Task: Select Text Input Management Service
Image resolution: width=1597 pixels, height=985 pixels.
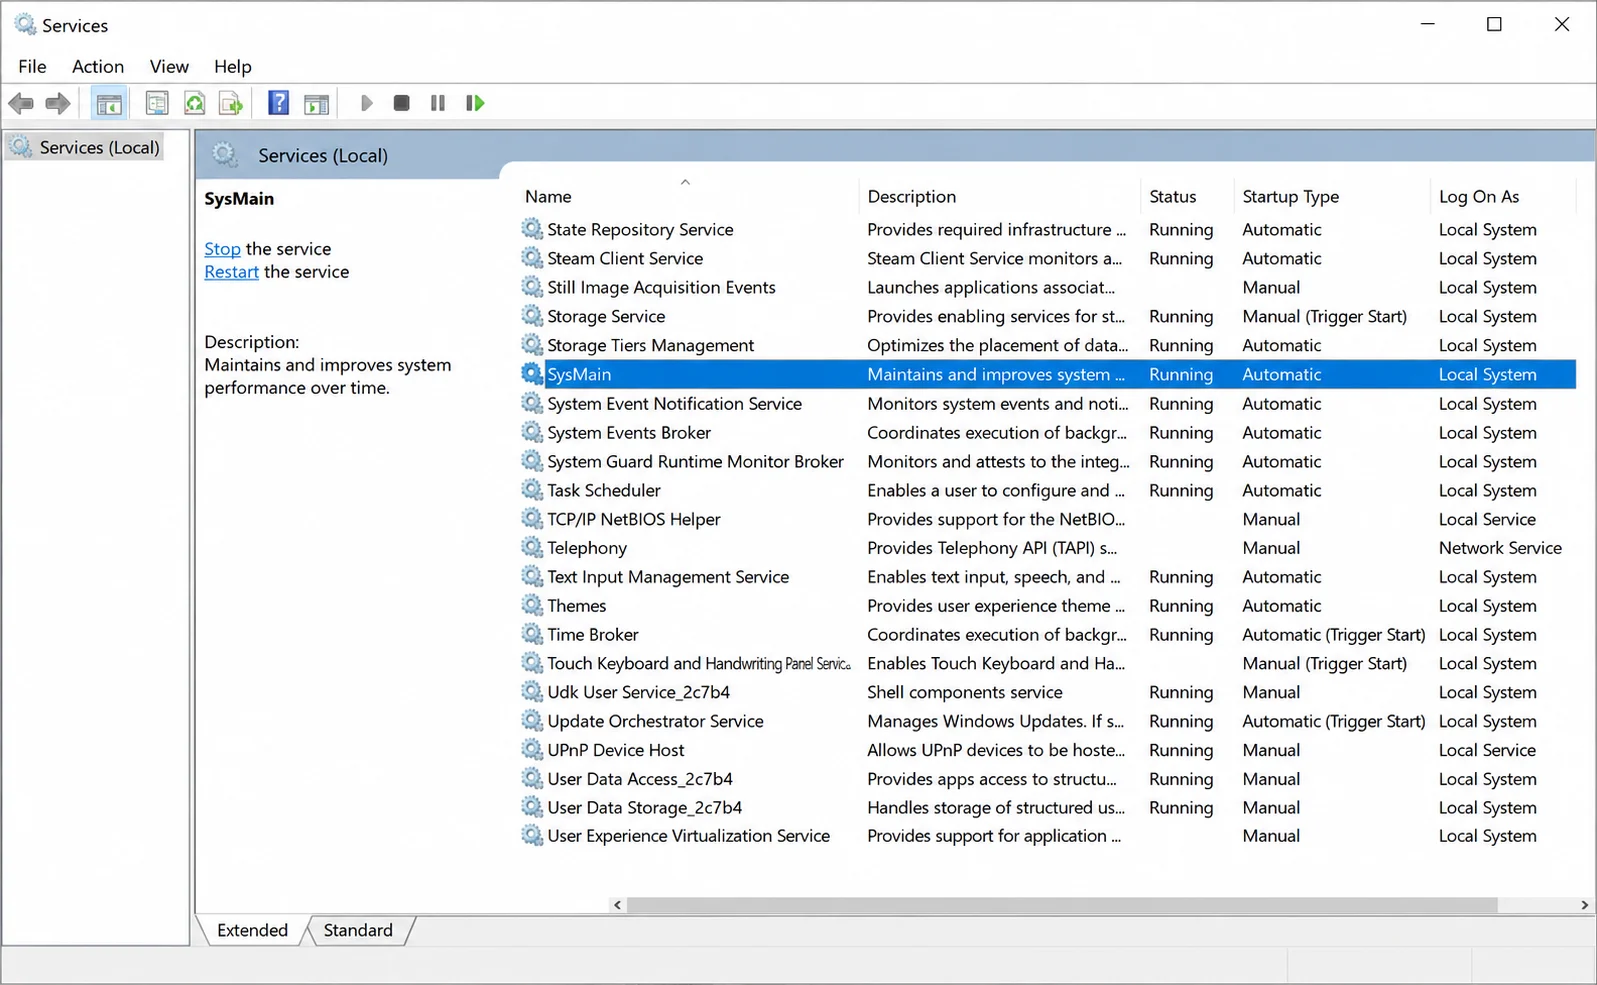Action: point(1047,577)
